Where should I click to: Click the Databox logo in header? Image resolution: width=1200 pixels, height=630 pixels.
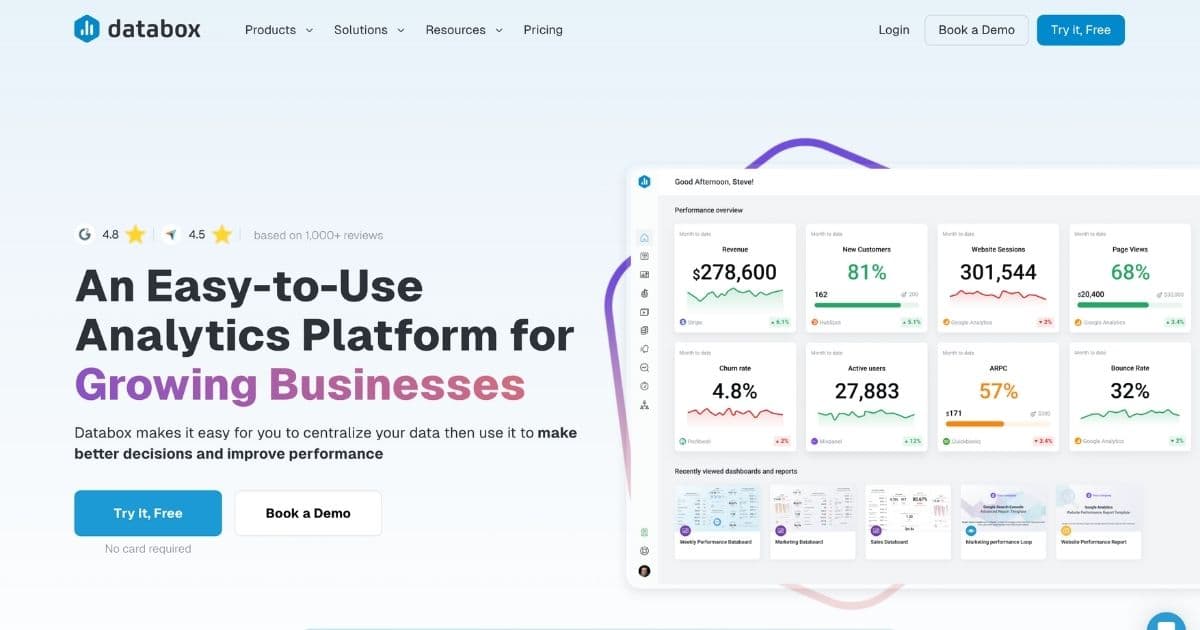click(x=137, y=29)
